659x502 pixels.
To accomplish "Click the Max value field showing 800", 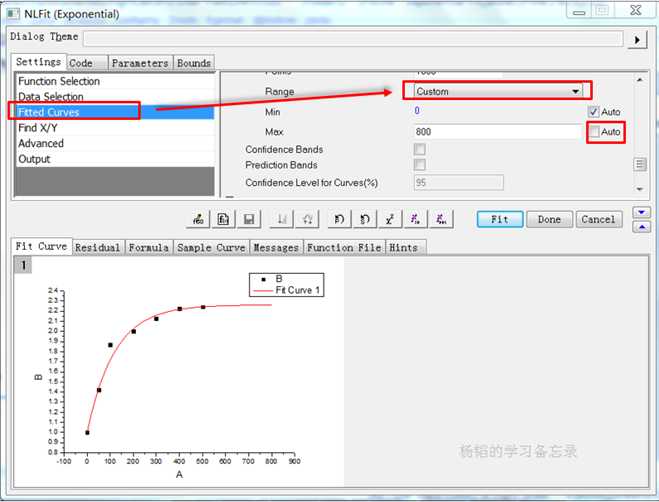I will coord(499,132).
